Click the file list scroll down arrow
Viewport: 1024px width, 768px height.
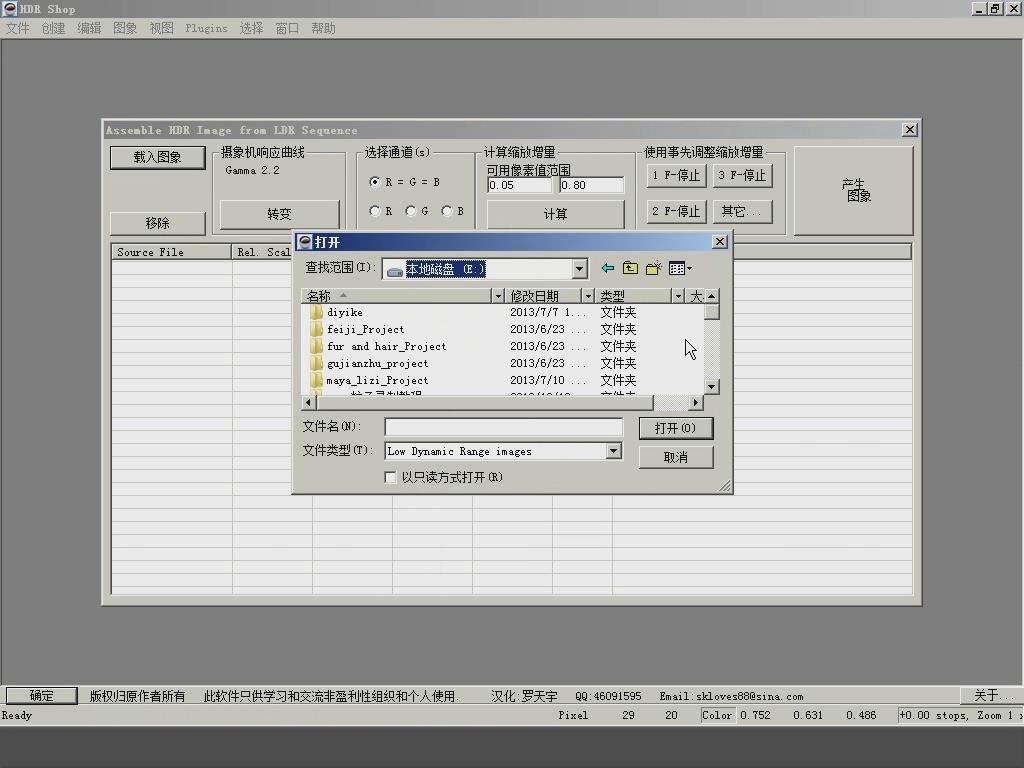tap(712, 387)
